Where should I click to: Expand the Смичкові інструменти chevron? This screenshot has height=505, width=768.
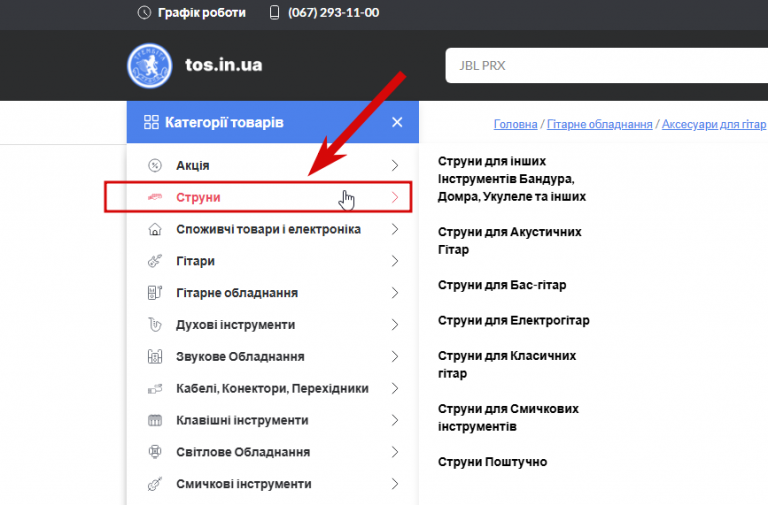[395, 484]
